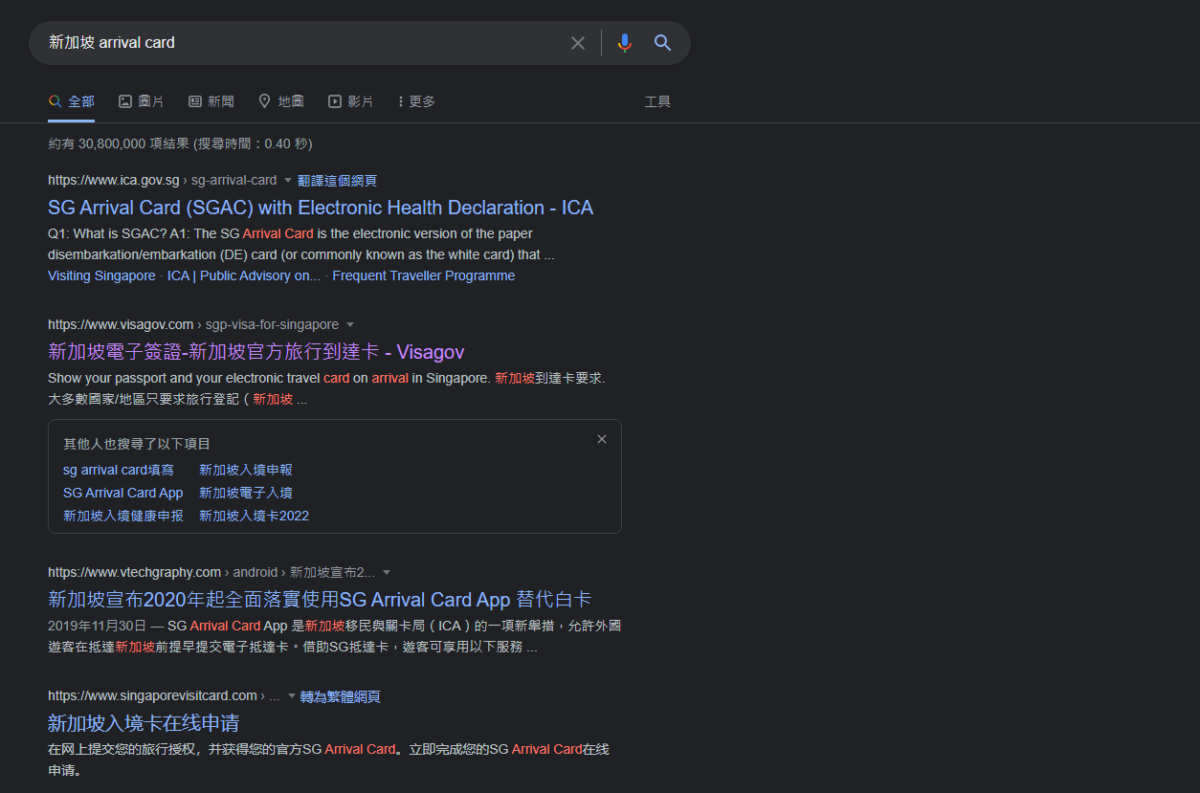
Task: Open 工具 search tools
Action: 657,101
